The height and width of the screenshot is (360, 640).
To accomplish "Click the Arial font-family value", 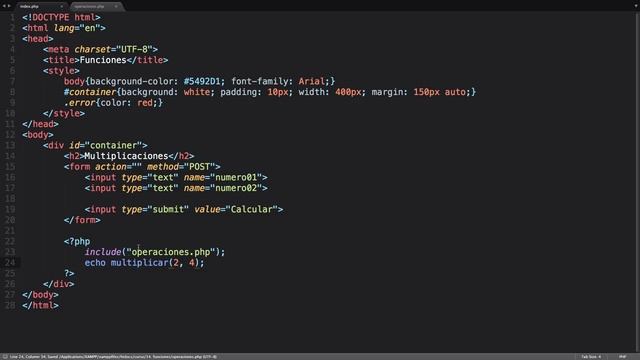I will pos(311,81).
